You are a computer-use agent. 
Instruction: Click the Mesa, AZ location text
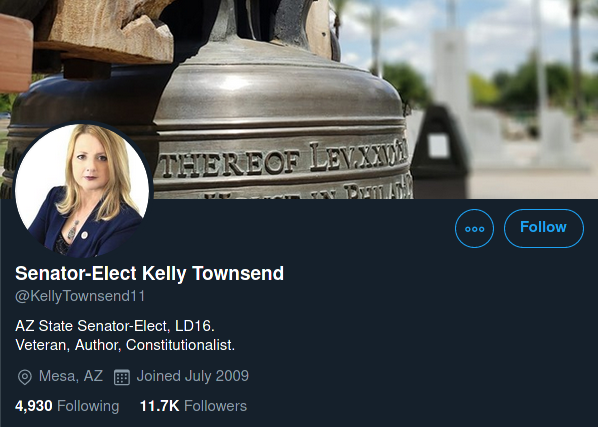[x=71, y=376]
